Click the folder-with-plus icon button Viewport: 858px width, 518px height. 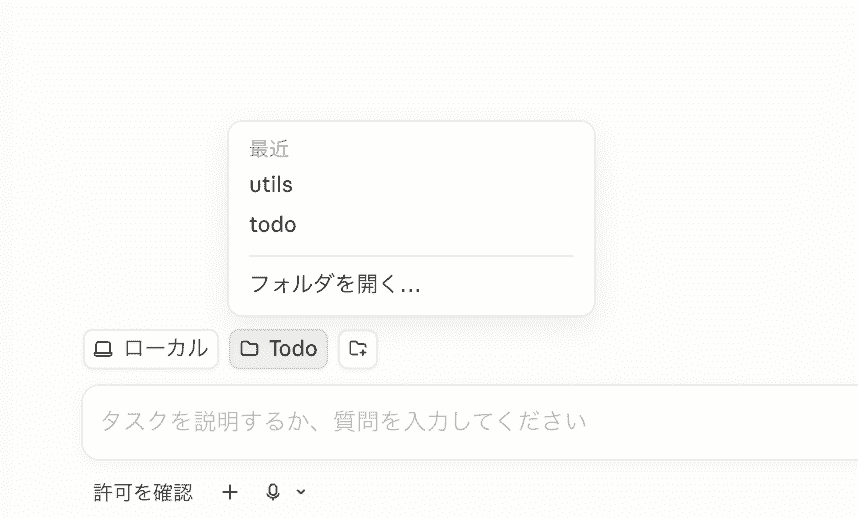pyautogui.click(x=358, y=348)
